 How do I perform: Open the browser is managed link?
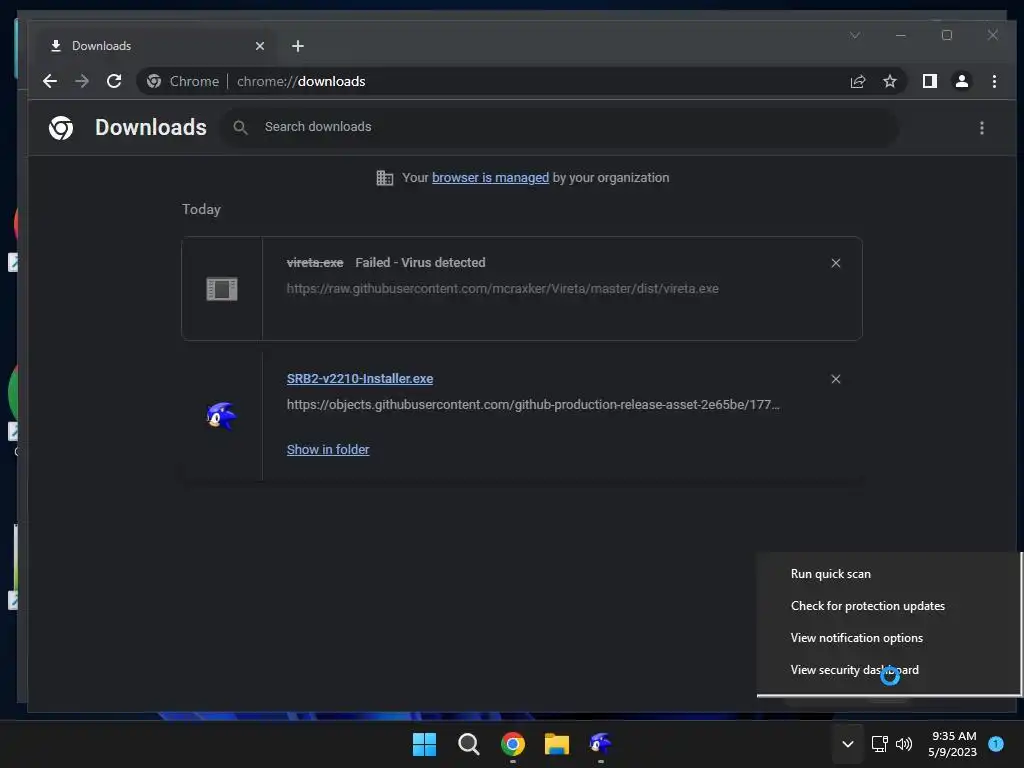pos(490,178)
